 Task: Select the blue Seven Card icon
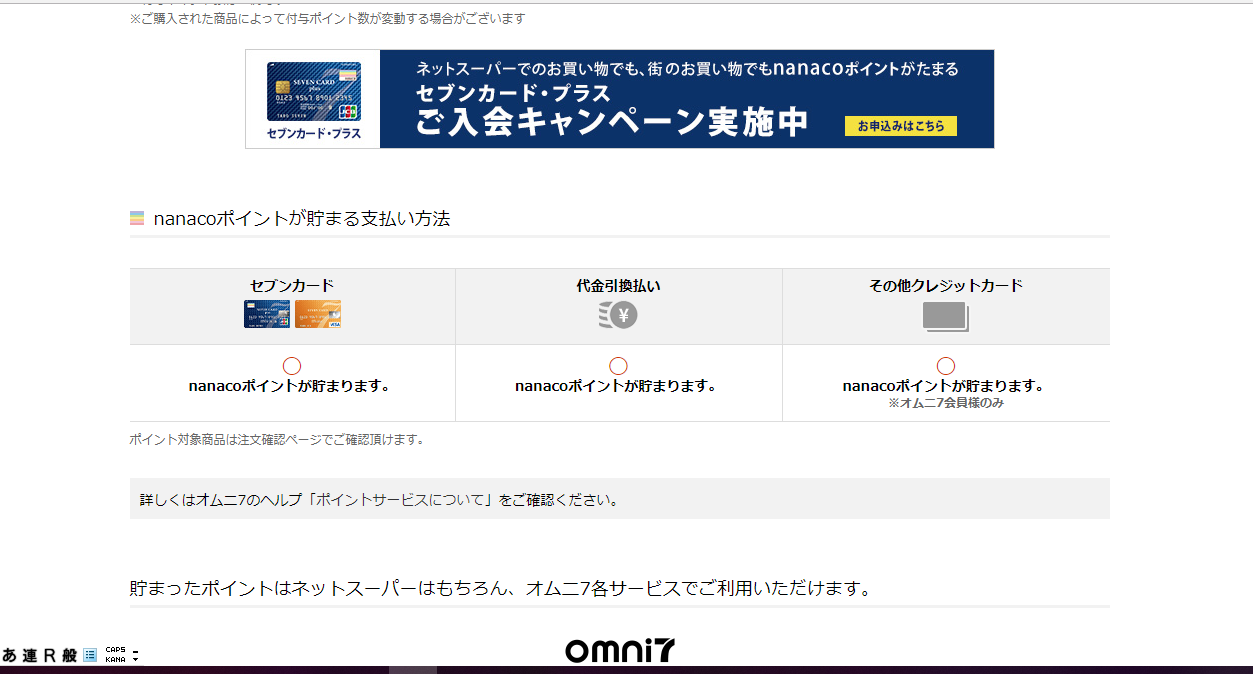267,314
